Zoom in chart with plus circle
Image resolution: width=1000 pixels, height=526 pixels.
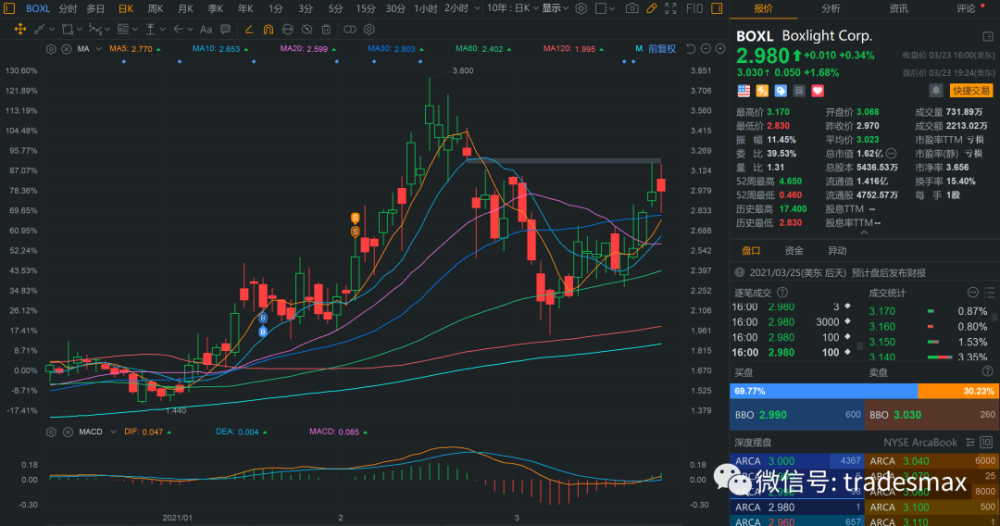[720, 49]
